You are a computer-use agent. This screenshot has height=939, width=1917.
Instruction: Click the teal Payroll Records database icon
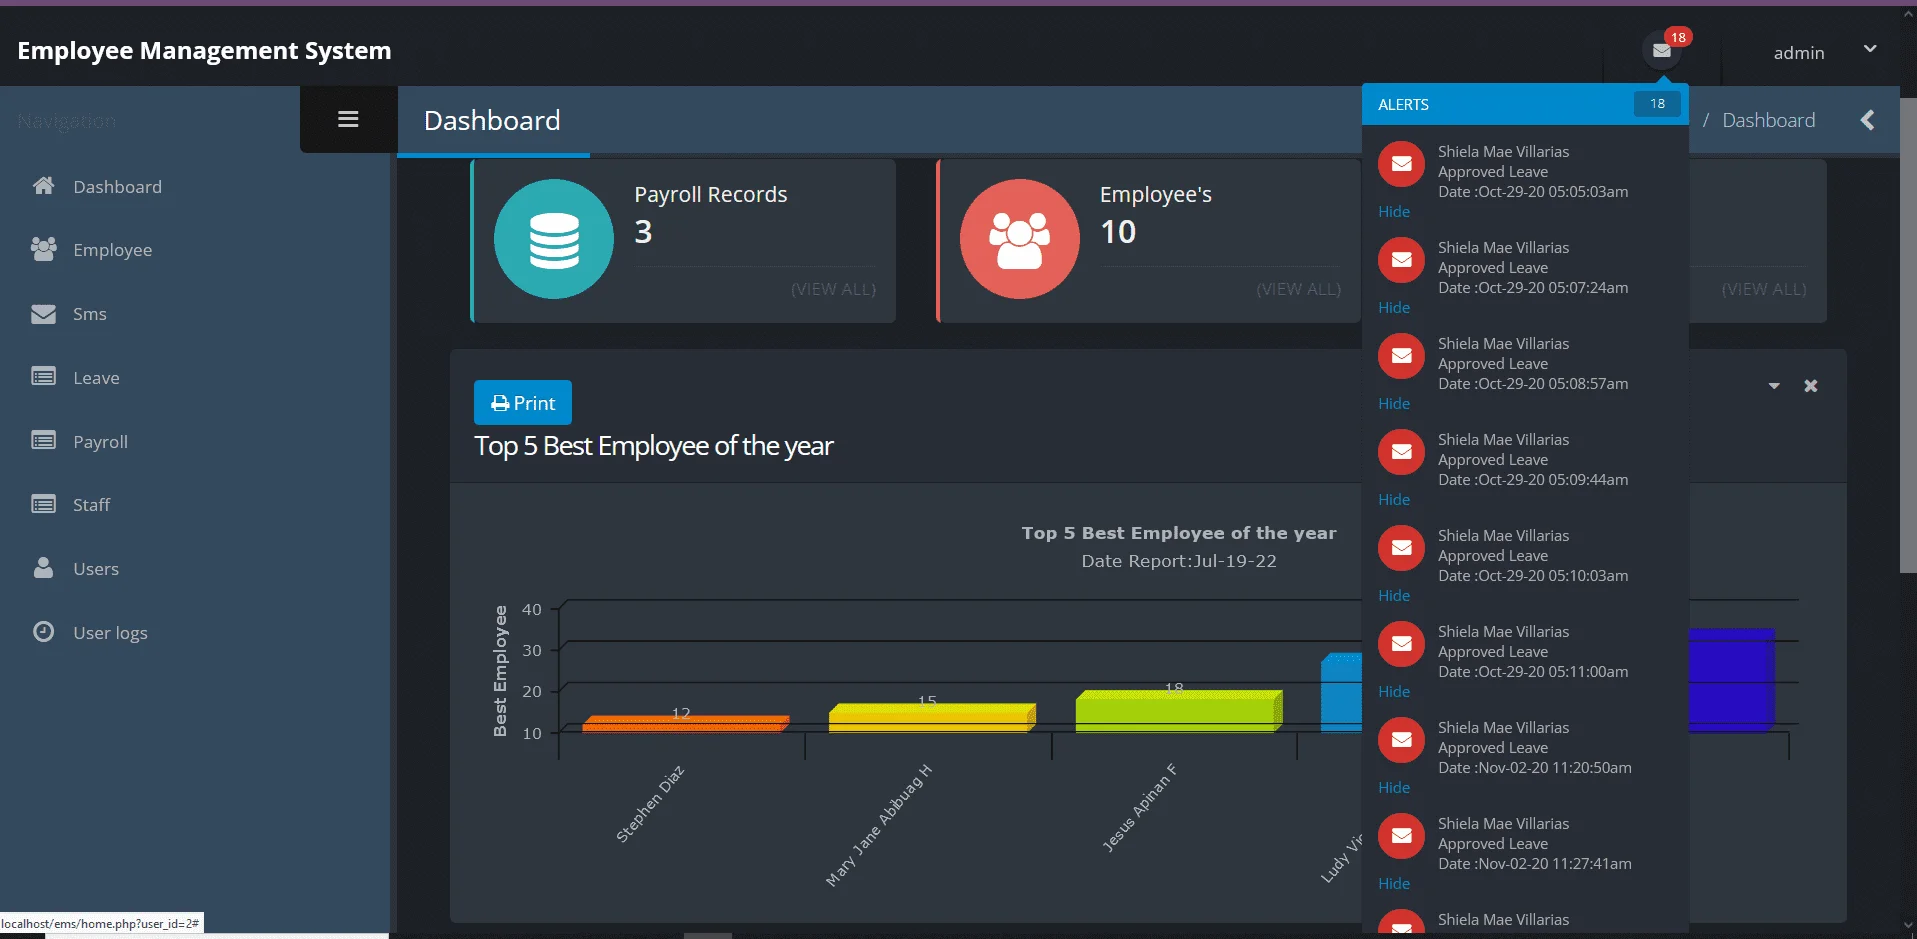553,239
